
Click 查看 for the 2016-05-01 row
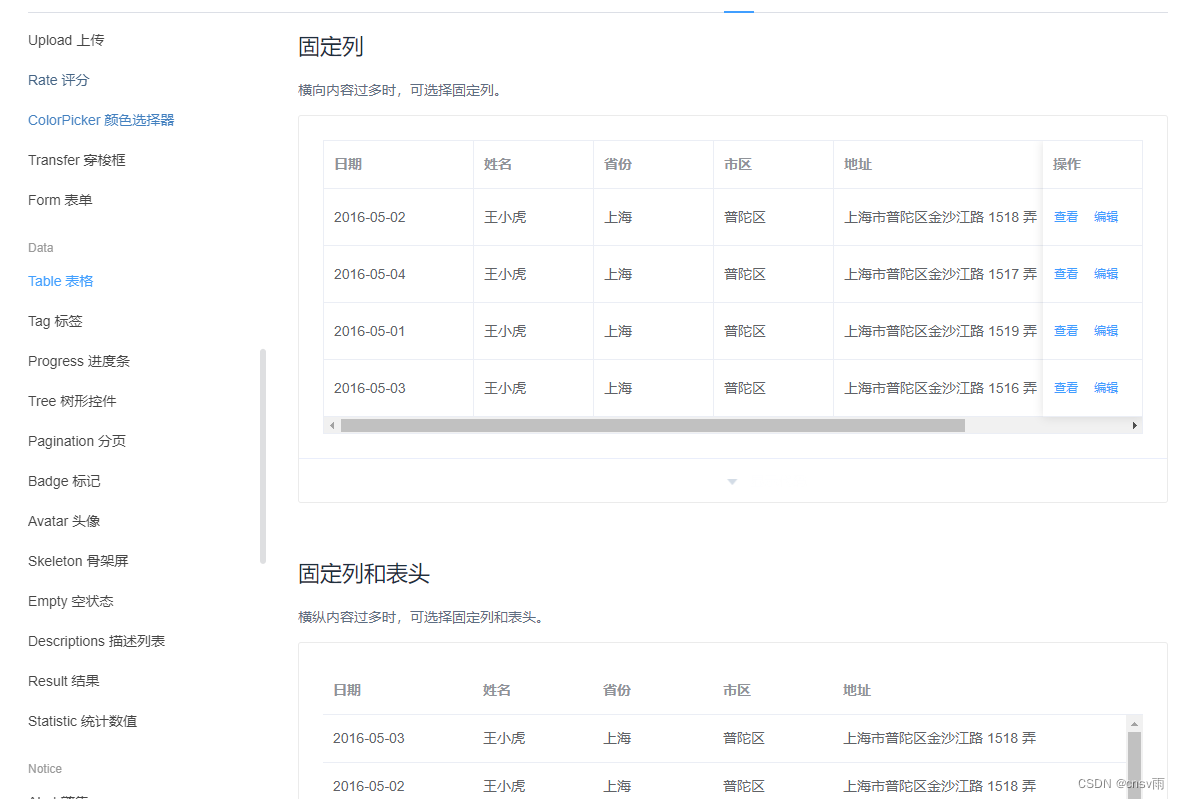click(x=1066, y=331)
